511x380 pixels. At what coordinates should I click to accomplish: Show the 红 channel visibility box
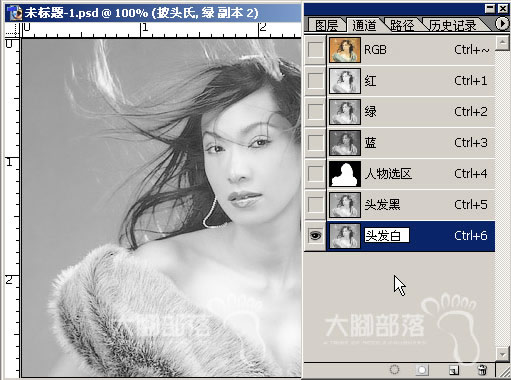(x=315, y=81)
